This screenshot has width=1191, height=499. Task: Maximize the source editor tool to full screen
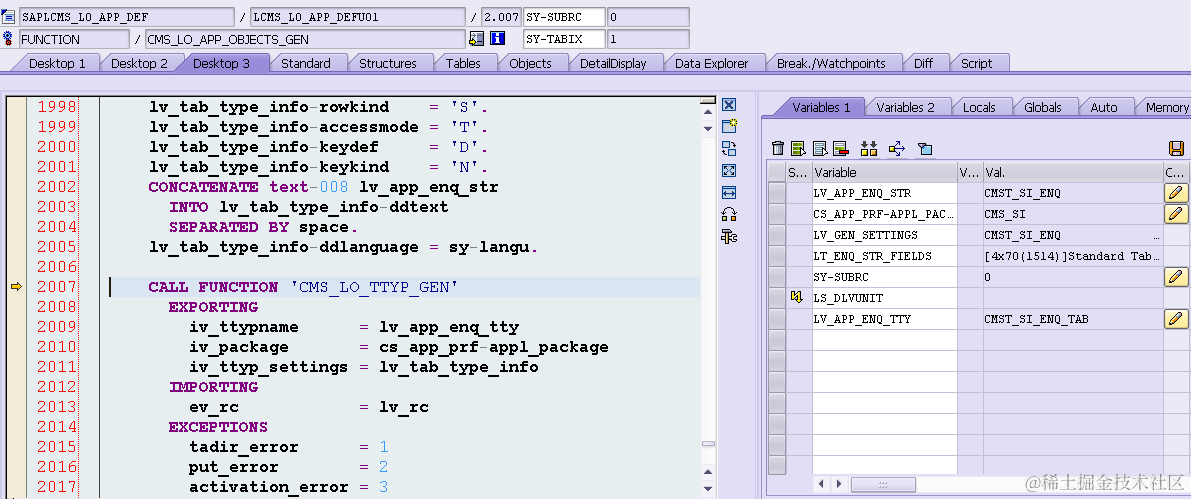pyautogui.click(x=729, y=171)
